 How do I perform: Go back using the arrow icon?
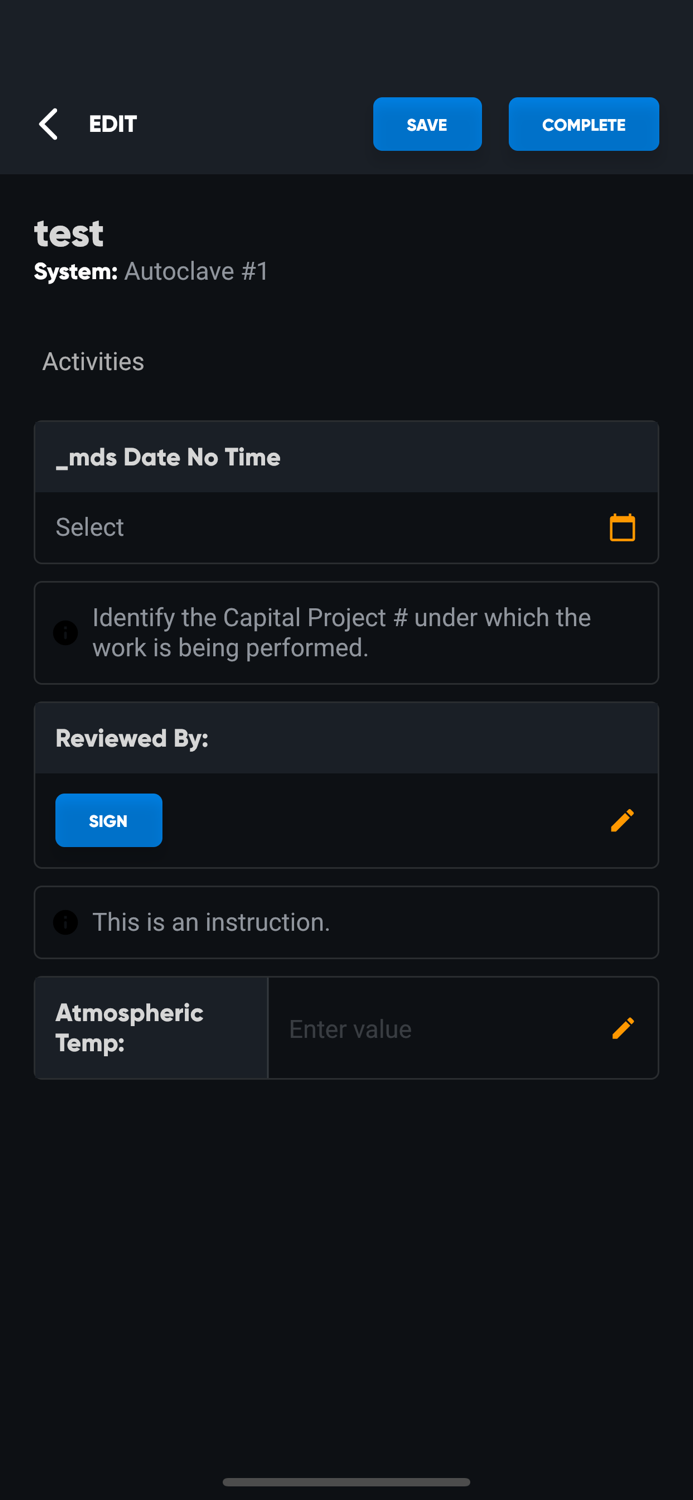pos(48,124)
